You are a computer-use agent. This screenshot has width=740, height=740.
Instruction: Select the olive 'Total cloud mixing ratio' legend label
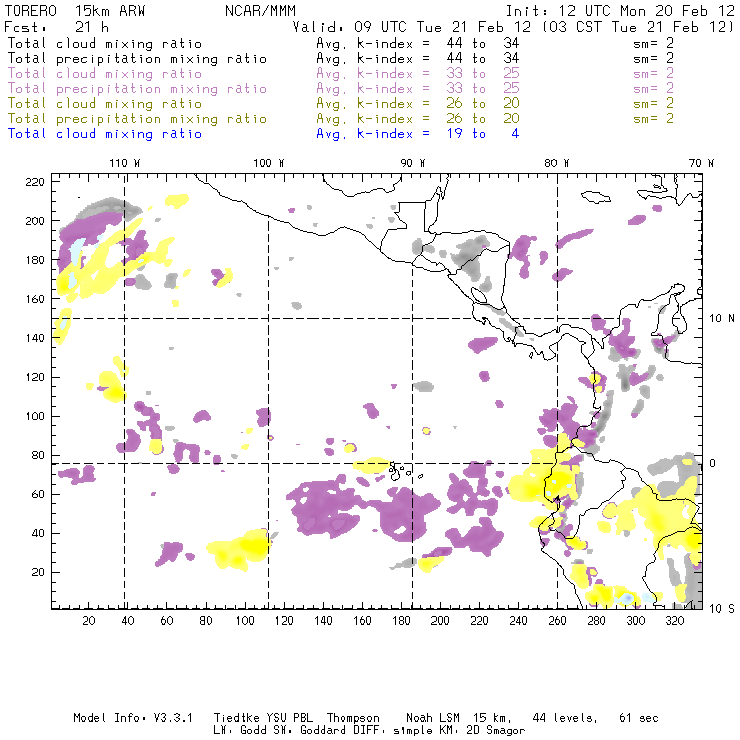click(105, 104)
